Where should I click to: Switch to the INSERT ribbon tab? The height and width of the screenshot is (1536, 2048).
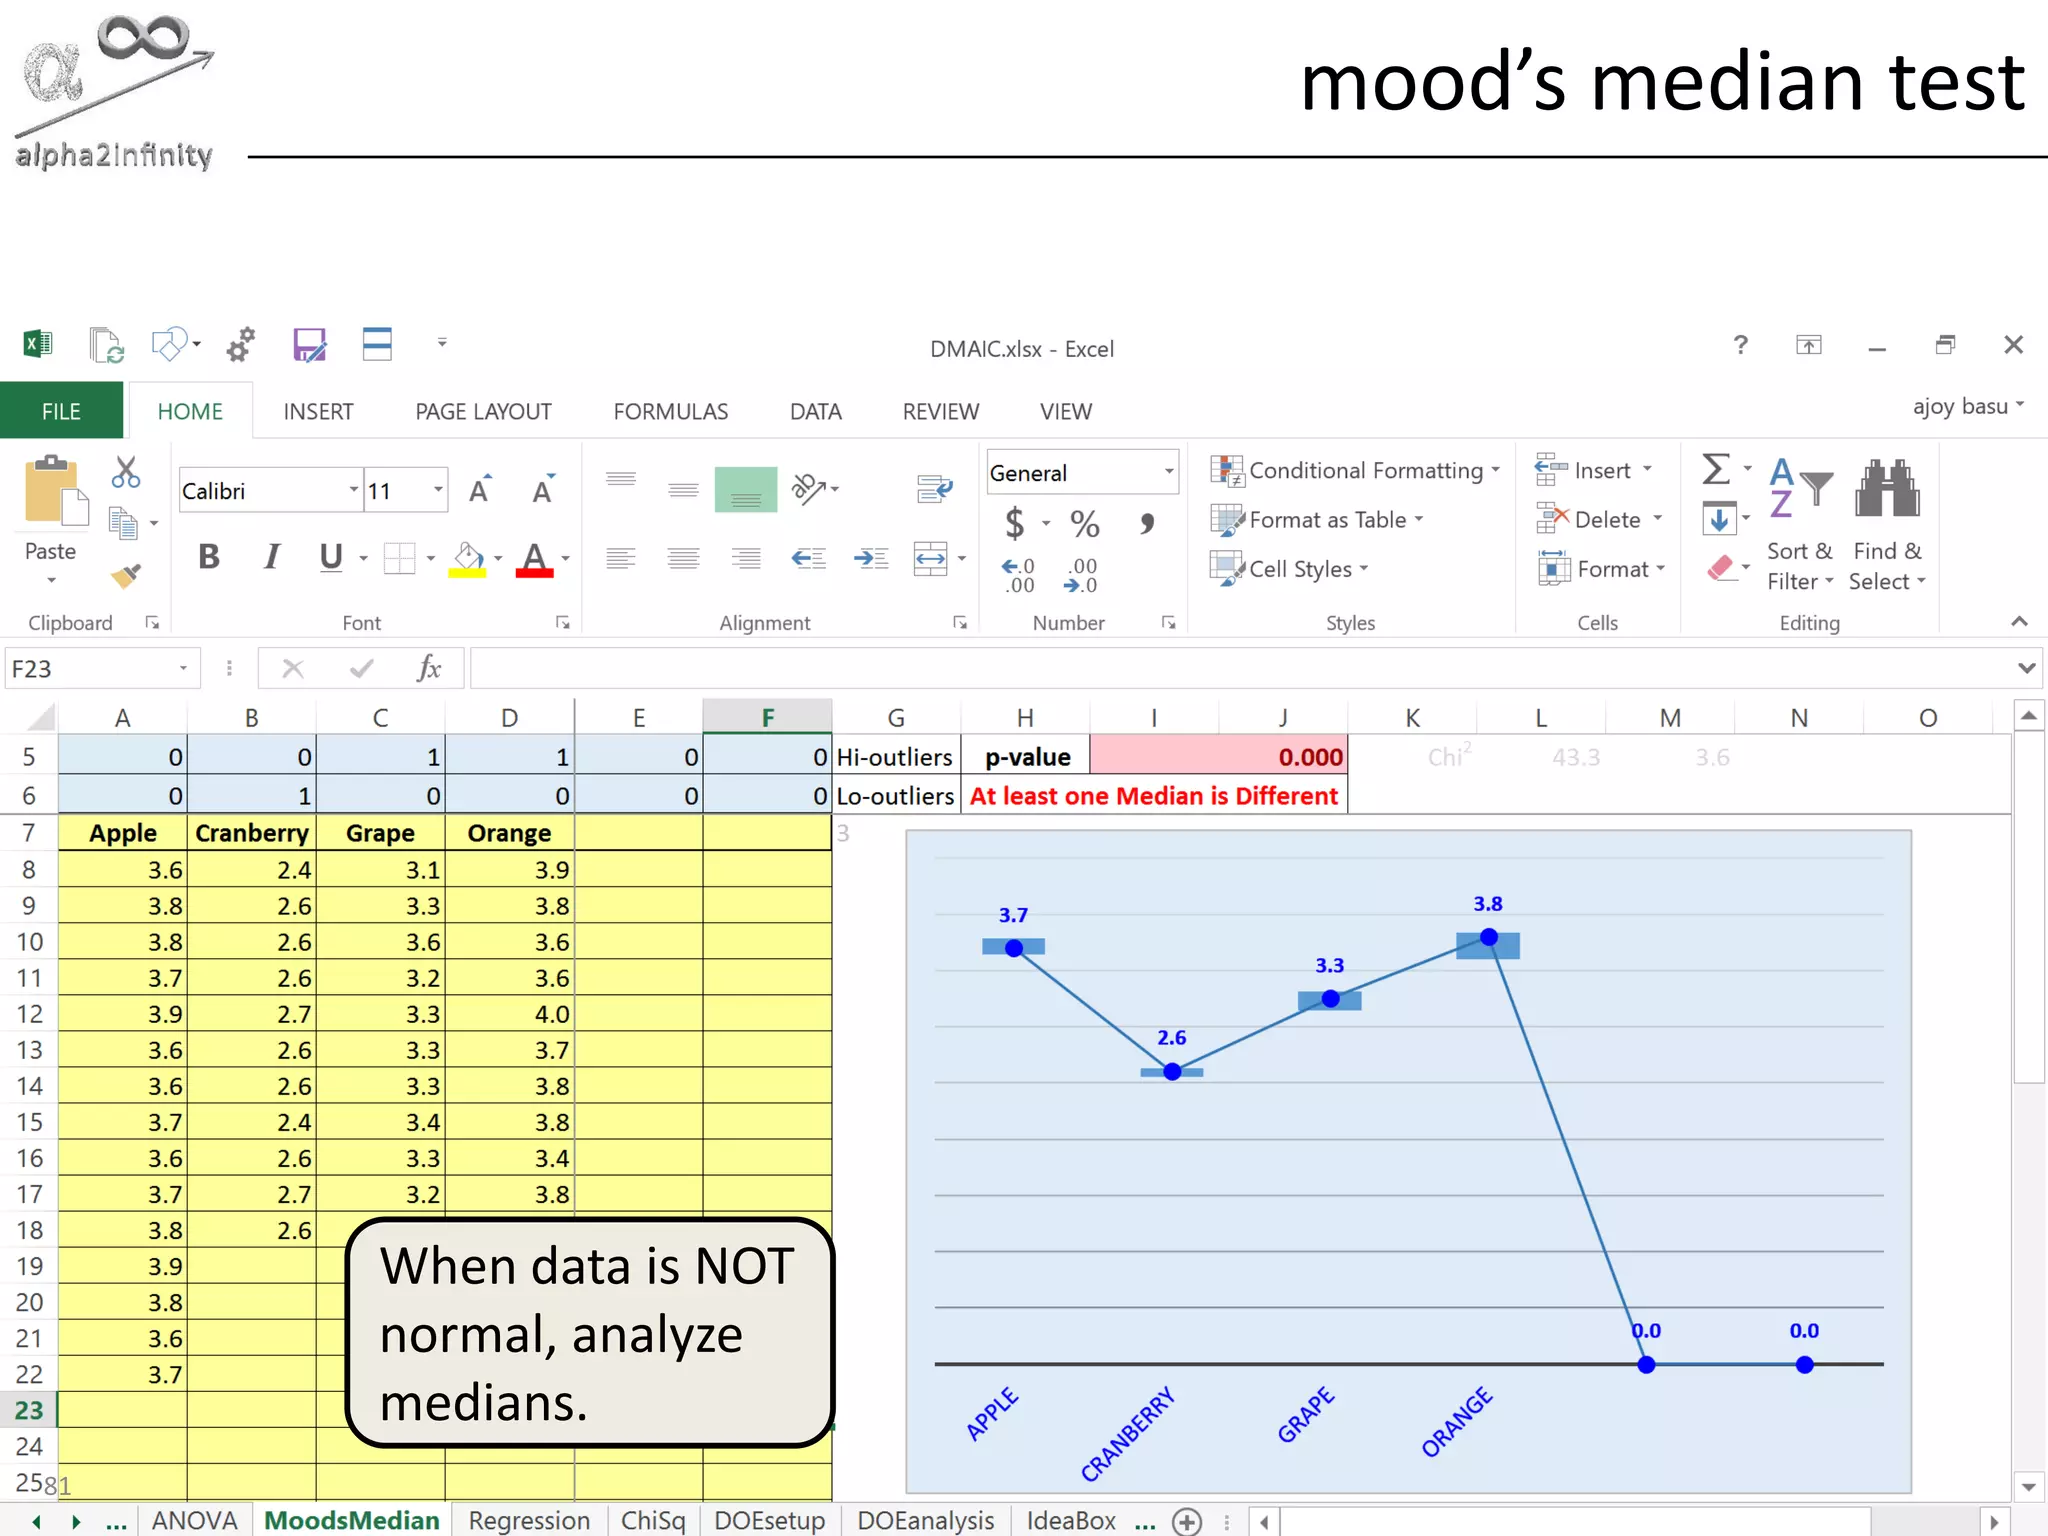[318, 411]
